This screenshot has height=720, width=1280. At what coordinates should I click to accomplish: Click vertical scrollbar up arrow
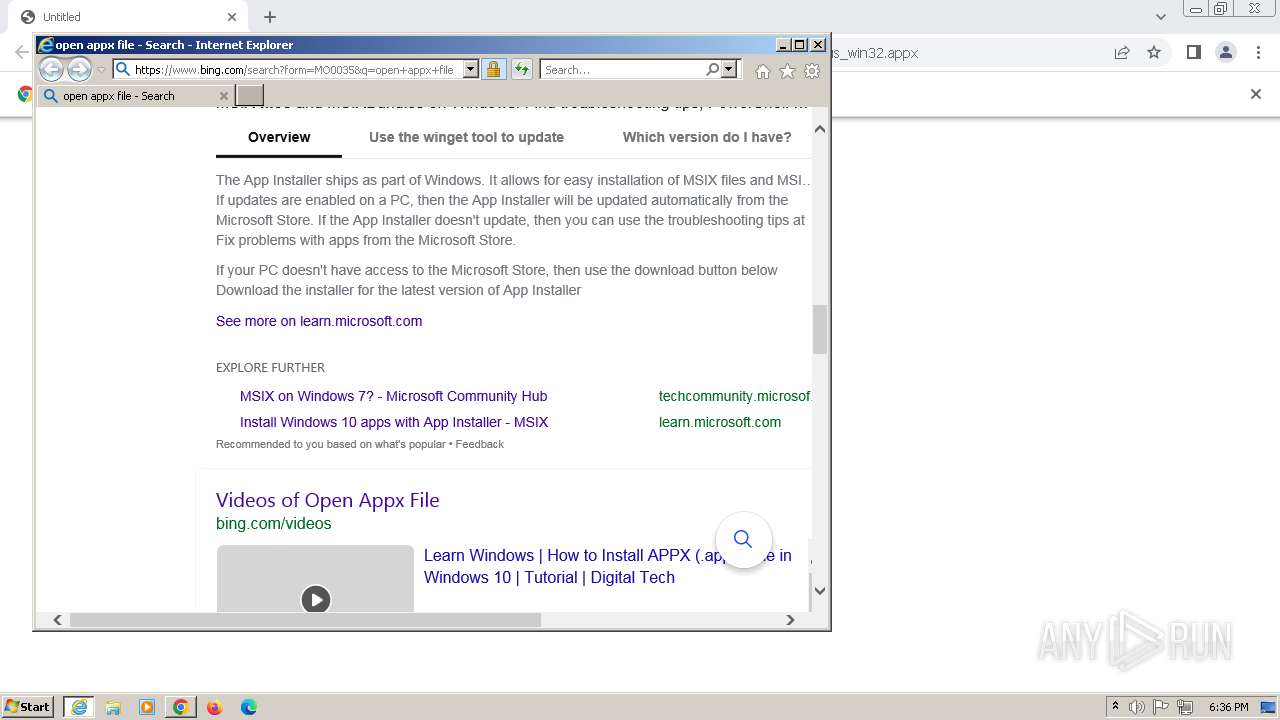click(x=820, y=129)
